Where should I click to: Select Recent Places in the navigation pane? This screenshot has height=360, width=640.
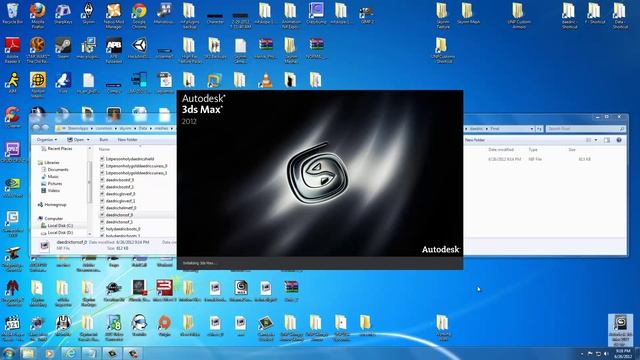[56, 149]
